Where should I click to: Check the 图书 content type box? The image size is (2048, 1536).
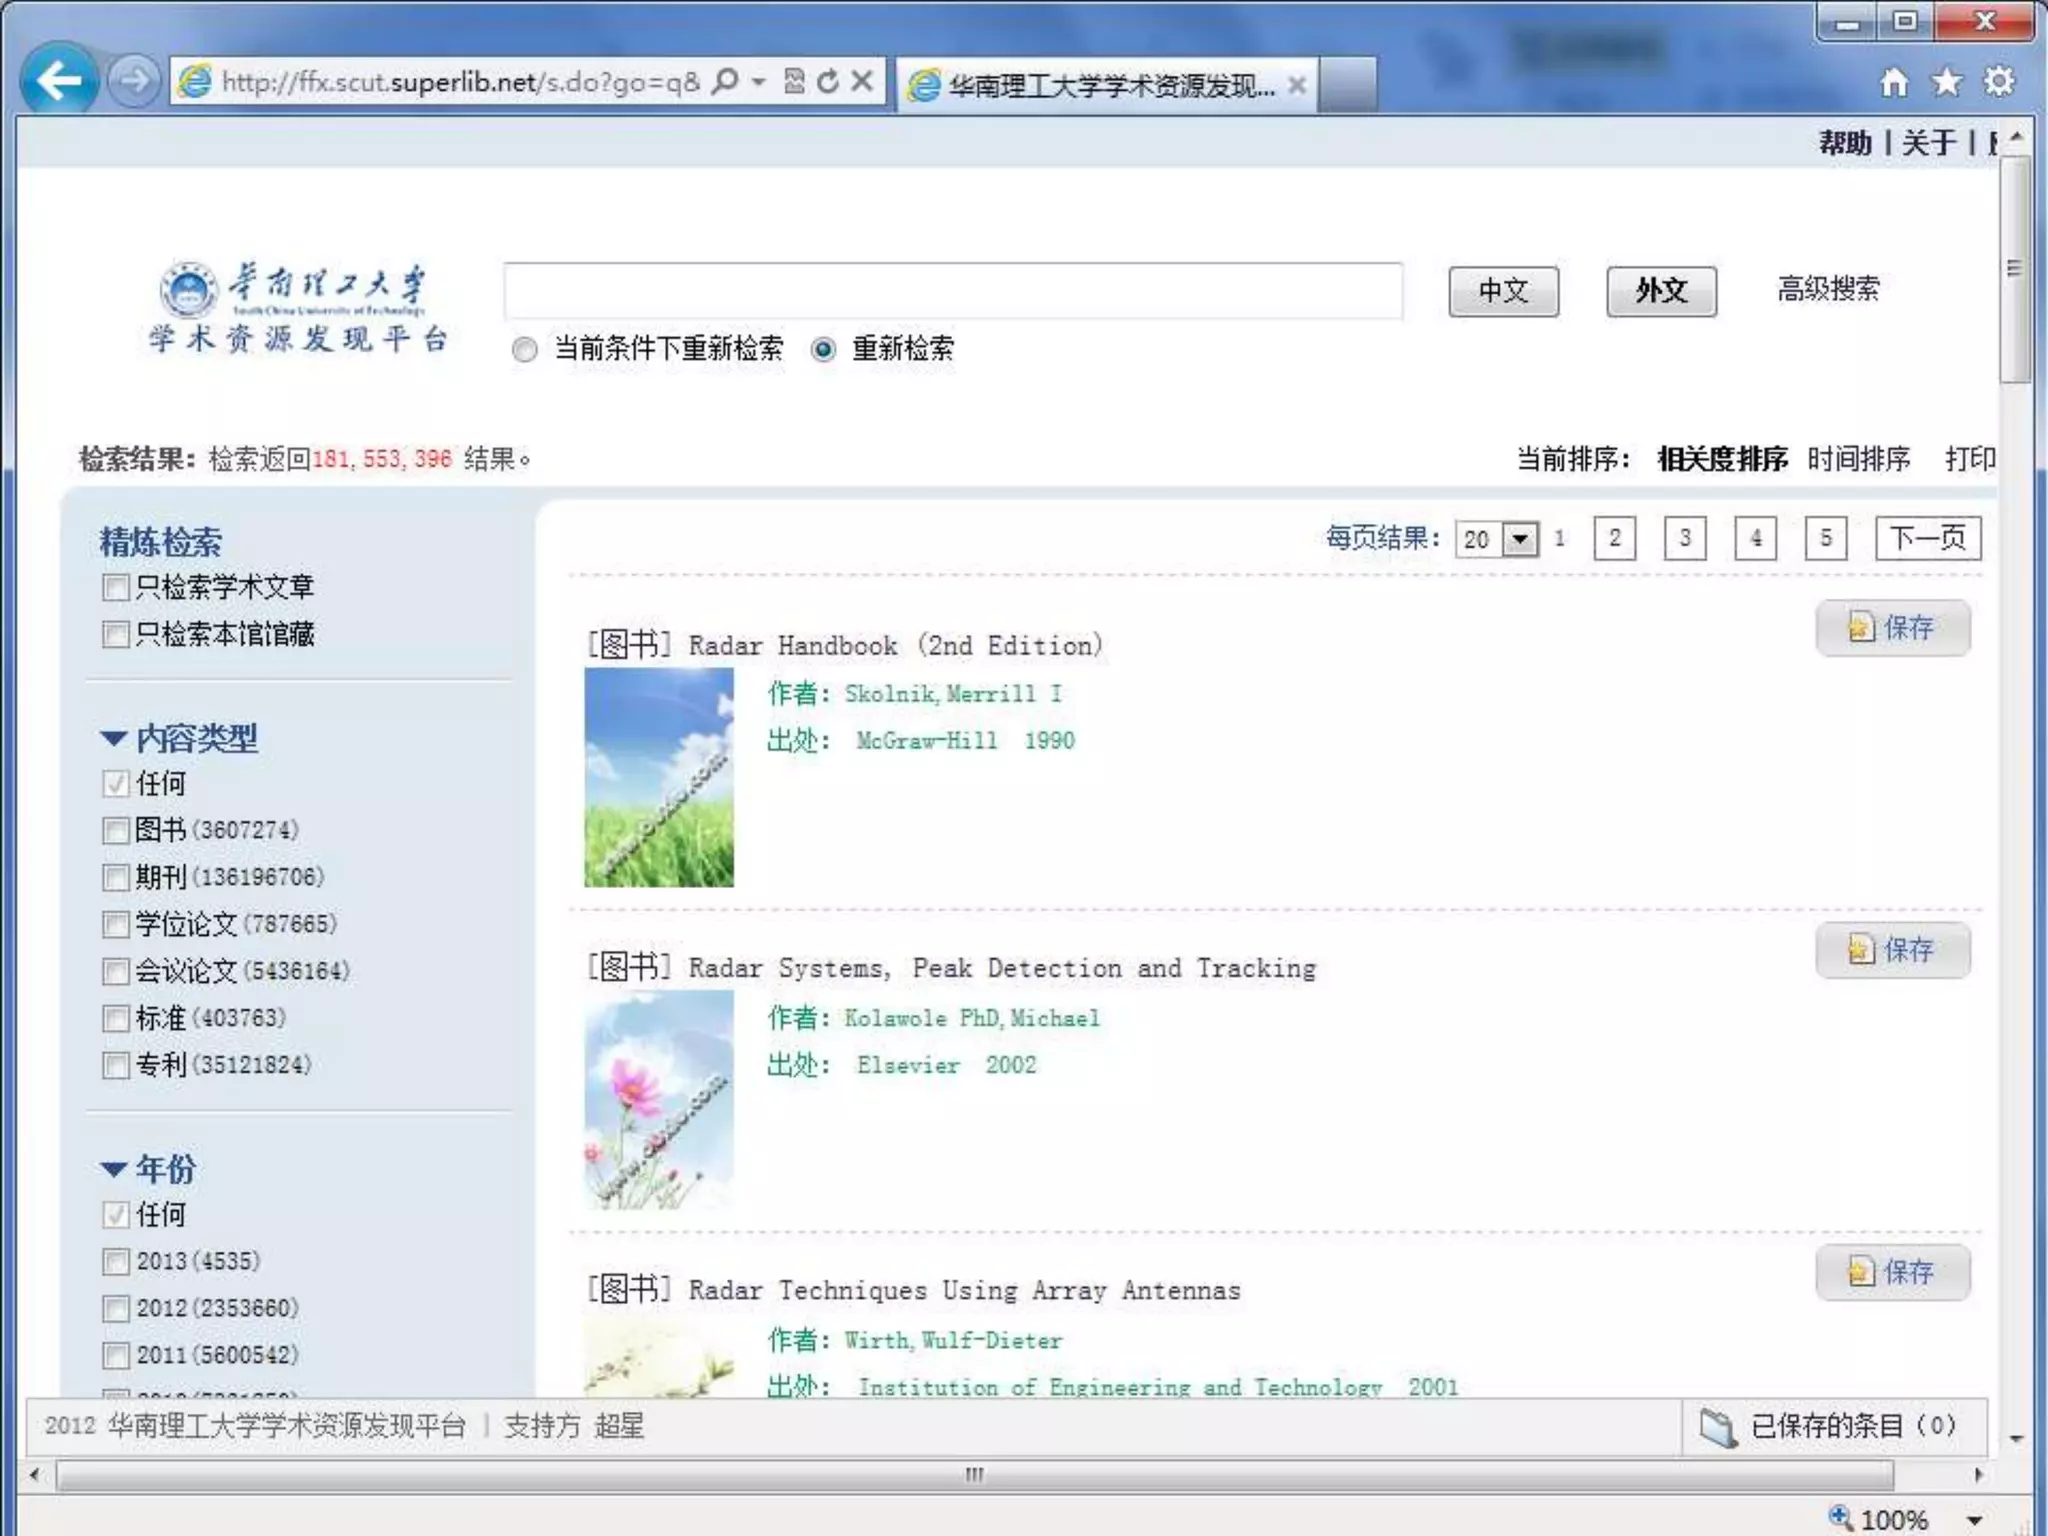[116, 830]
